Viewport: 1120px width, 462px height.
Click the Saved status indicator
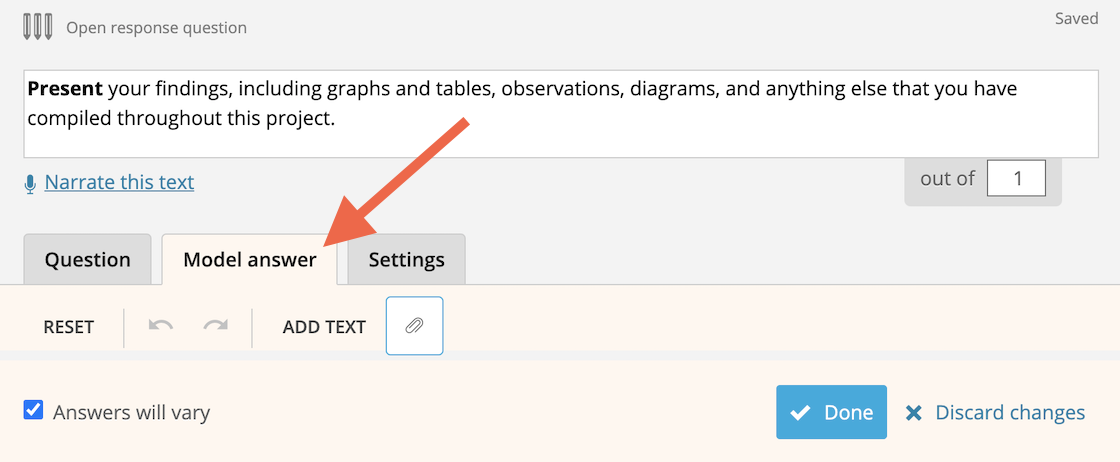pyautogui.click(x=1076, y=19)
